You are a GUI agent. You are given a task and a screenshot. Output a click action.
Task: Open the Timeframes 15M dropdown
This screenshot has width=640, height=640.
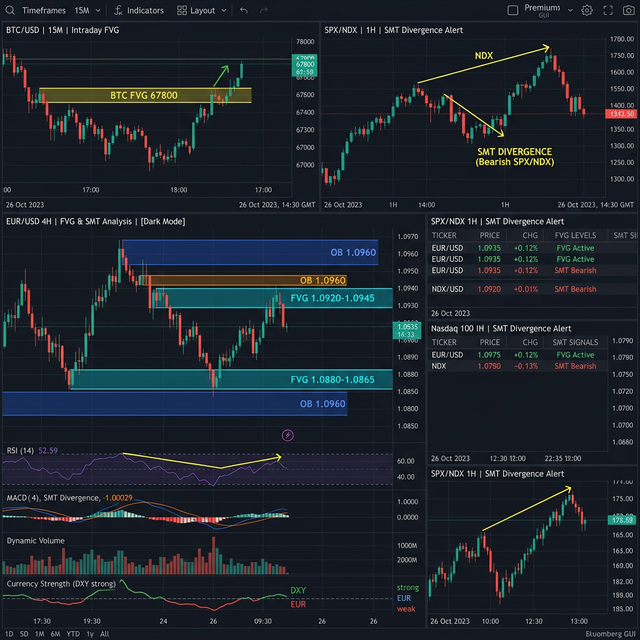click(x=61, y=11)
